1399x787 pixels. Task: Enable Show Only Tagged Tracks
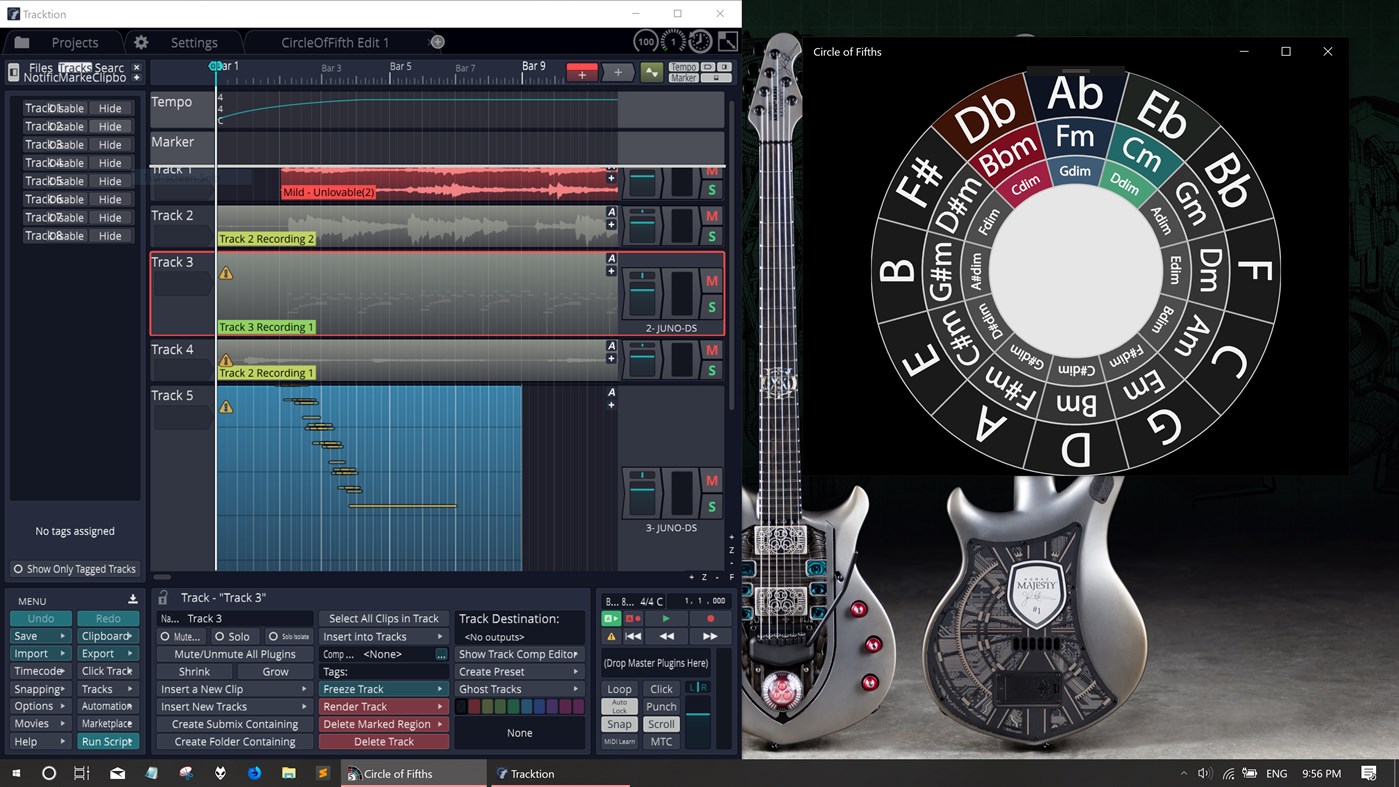point(75,569)
